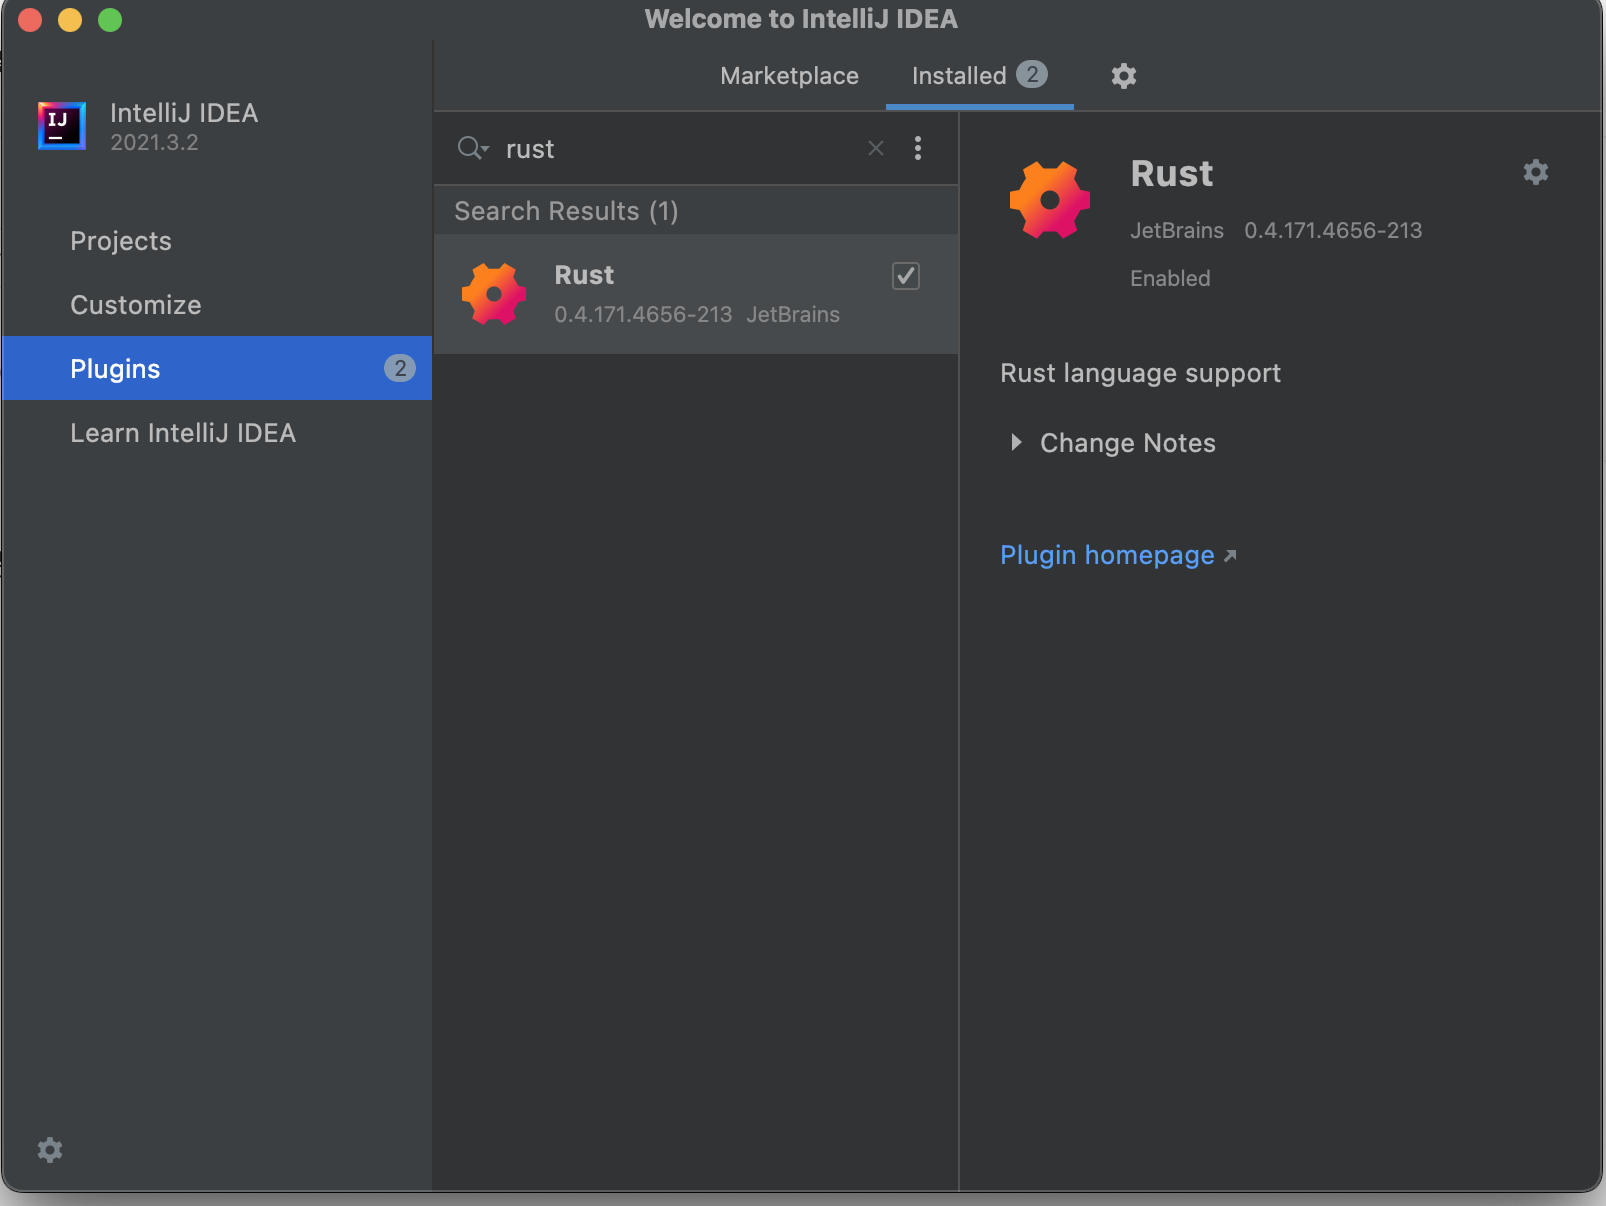Minimize the window with yellow button
1606x1206 pixels.
coord(70,20)
